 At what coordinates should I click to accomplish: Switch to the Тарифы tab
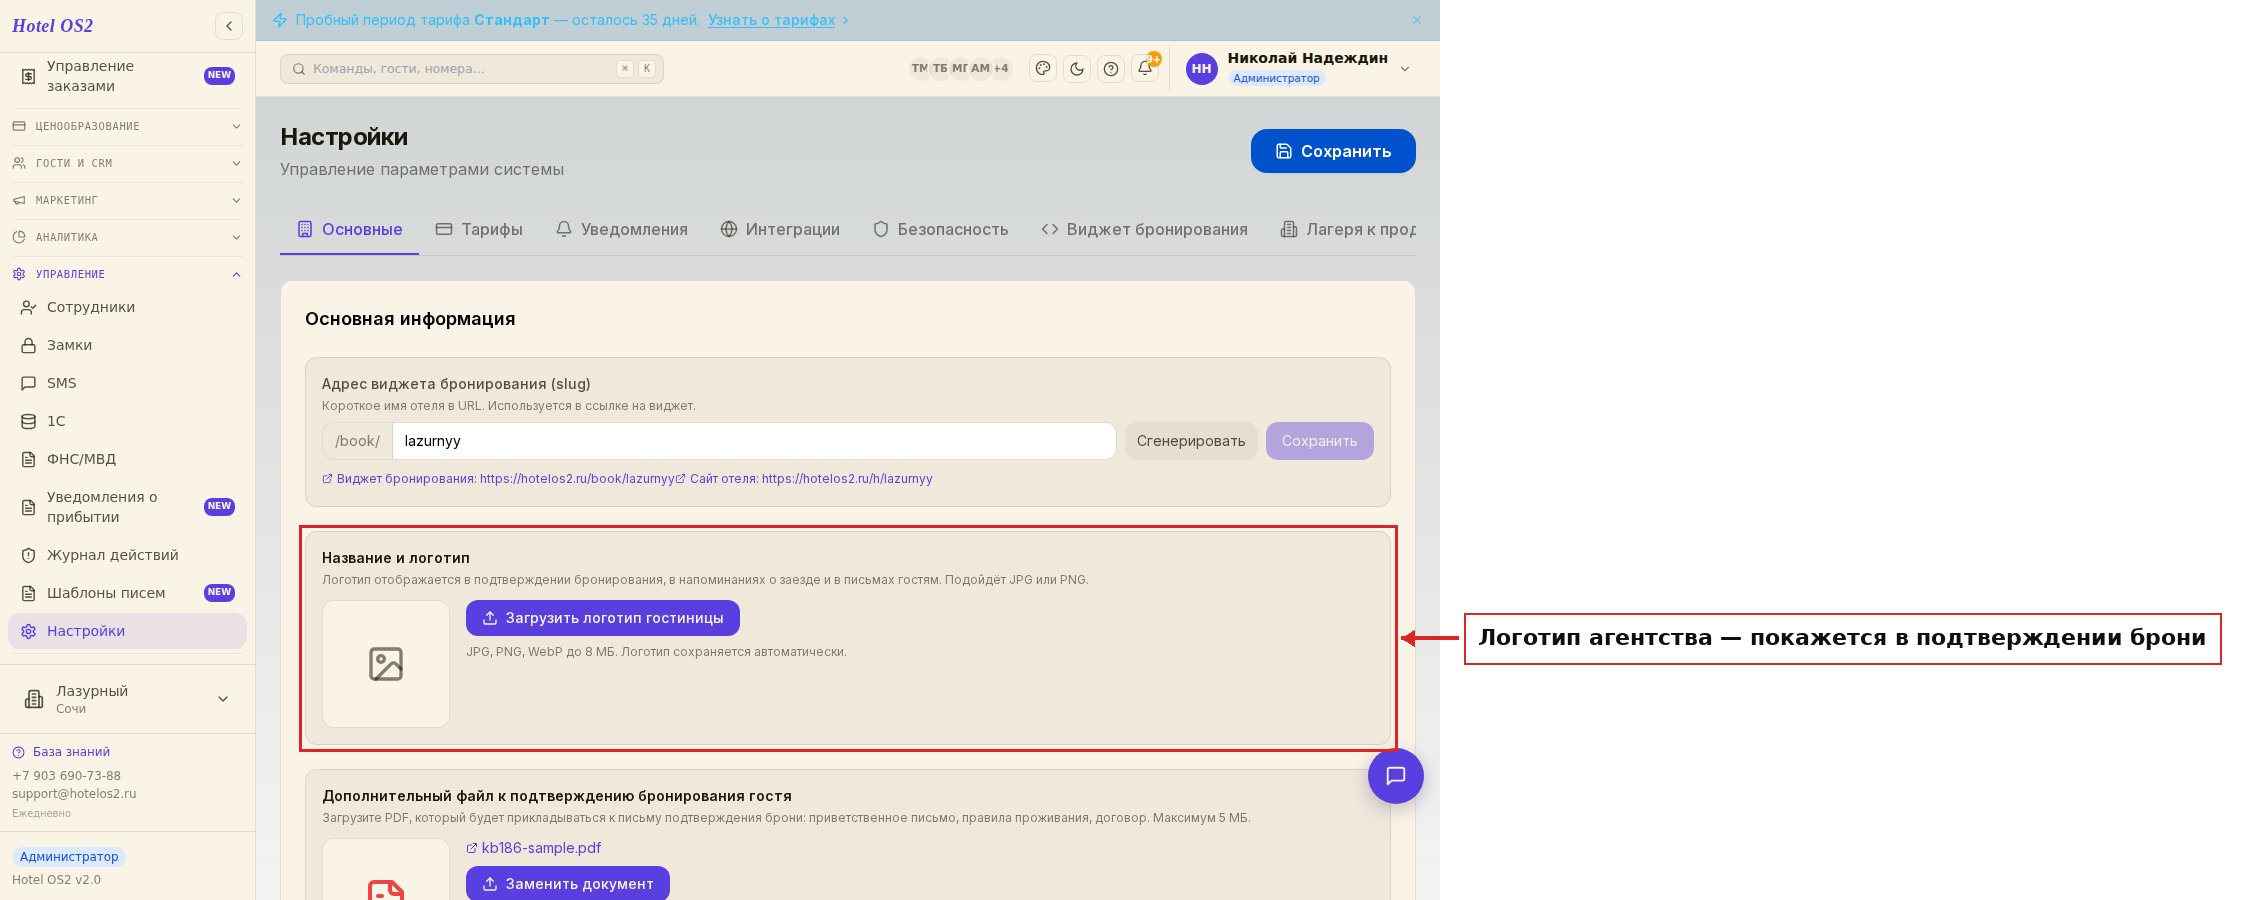click(x=479, y=229)
